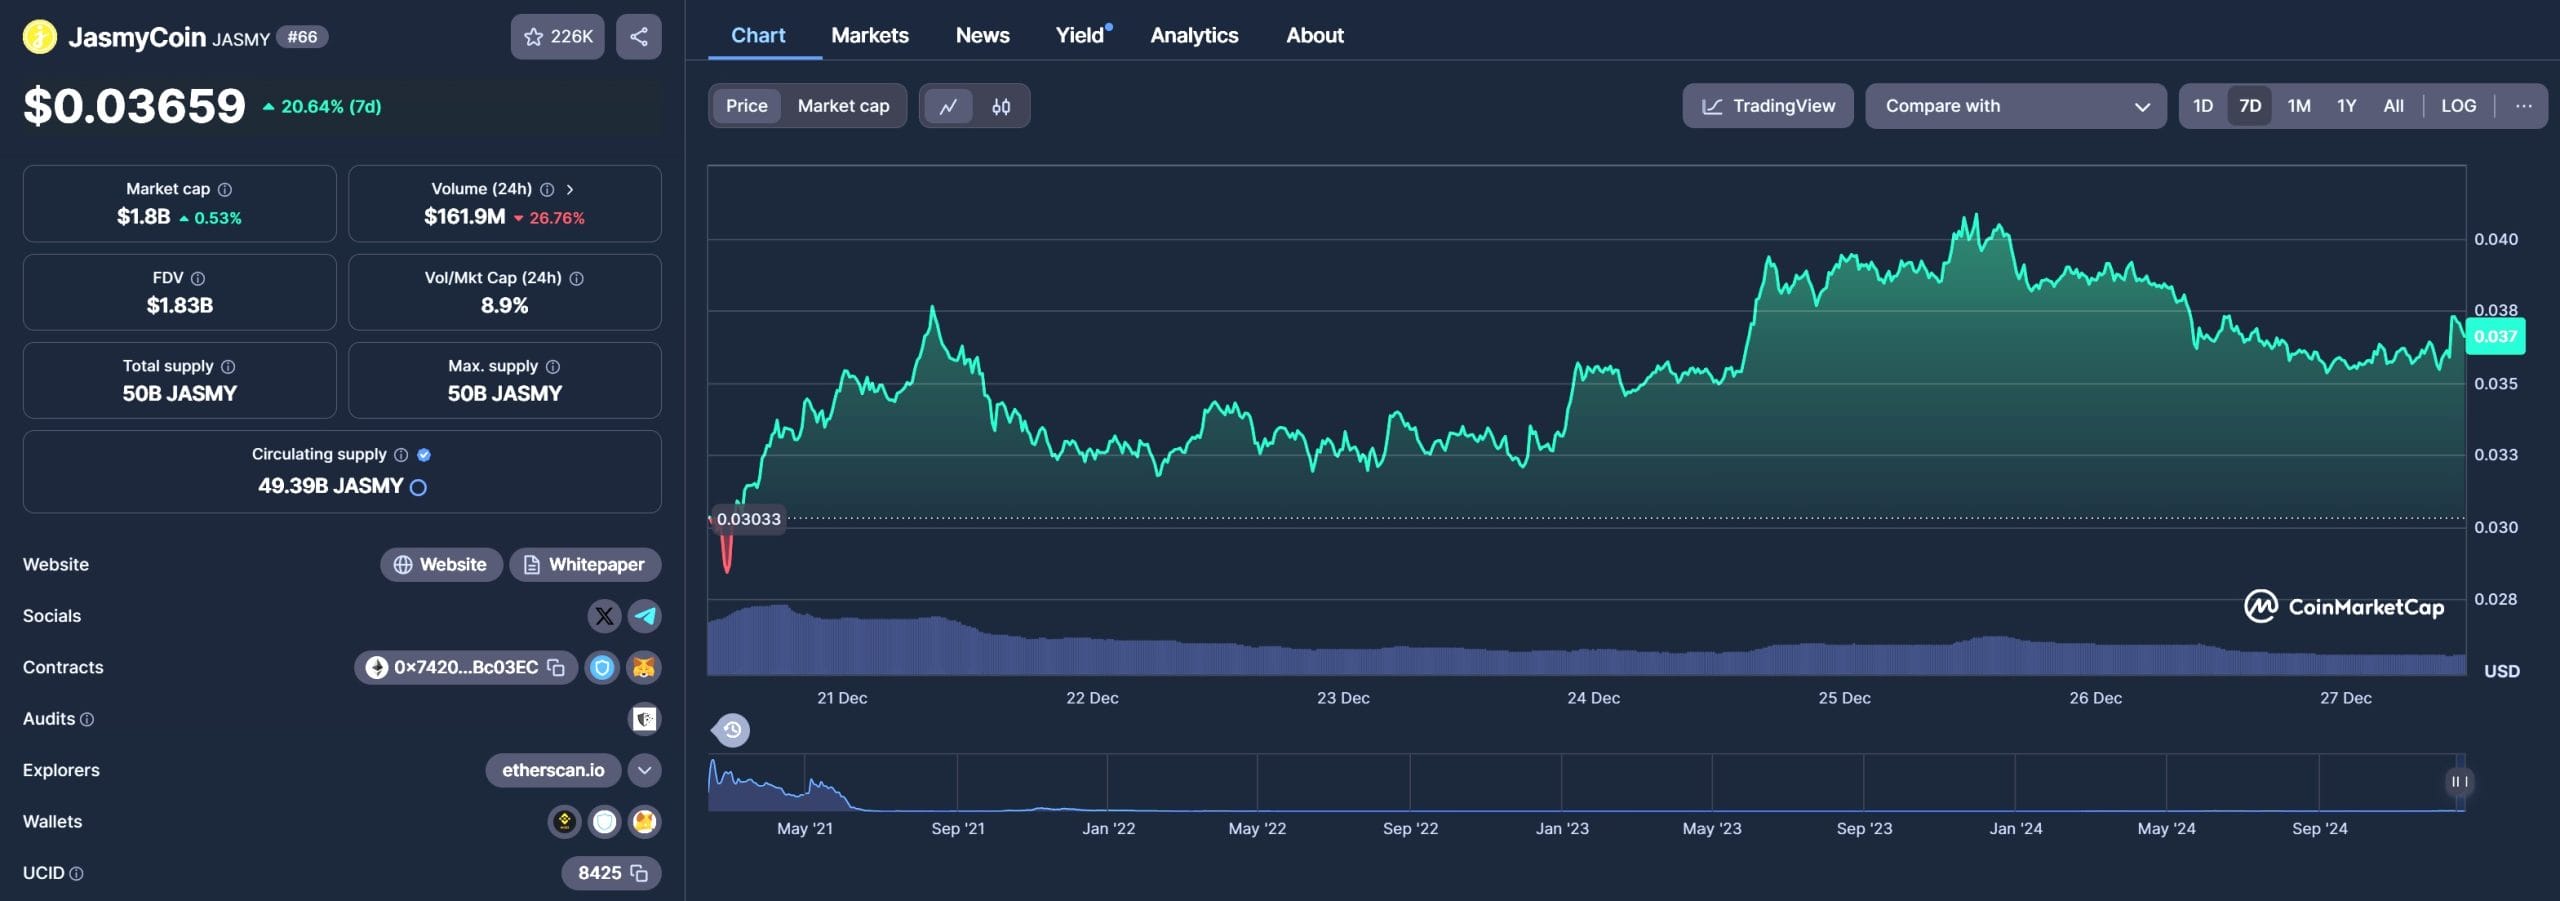Viewport: 2560px width, 901px height.
Task: Open the Yield tab
Action: click(1081, 36)
